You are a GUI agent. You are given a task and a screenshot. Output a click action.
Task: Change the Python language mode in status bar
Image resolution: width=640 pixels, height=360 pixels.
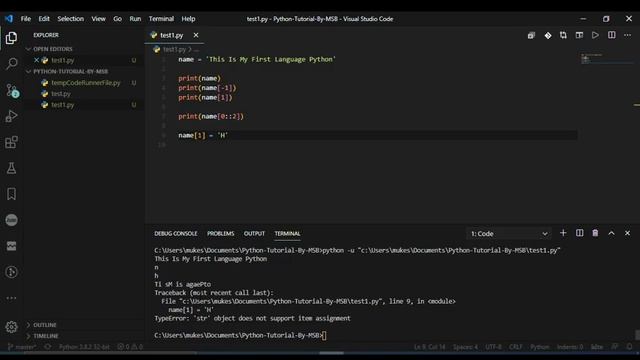pos(540,347)
